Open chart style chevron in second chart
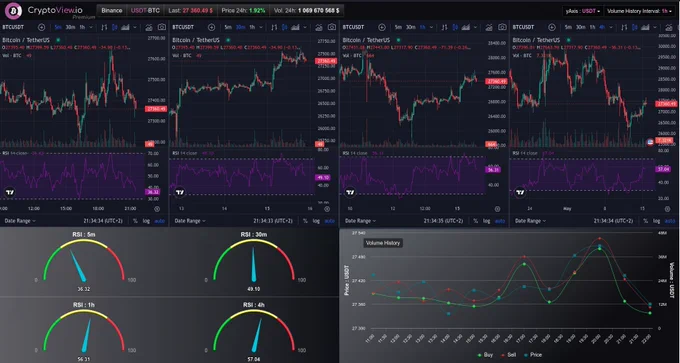Screen dimensions: 680x363 (x=305, y=27)
